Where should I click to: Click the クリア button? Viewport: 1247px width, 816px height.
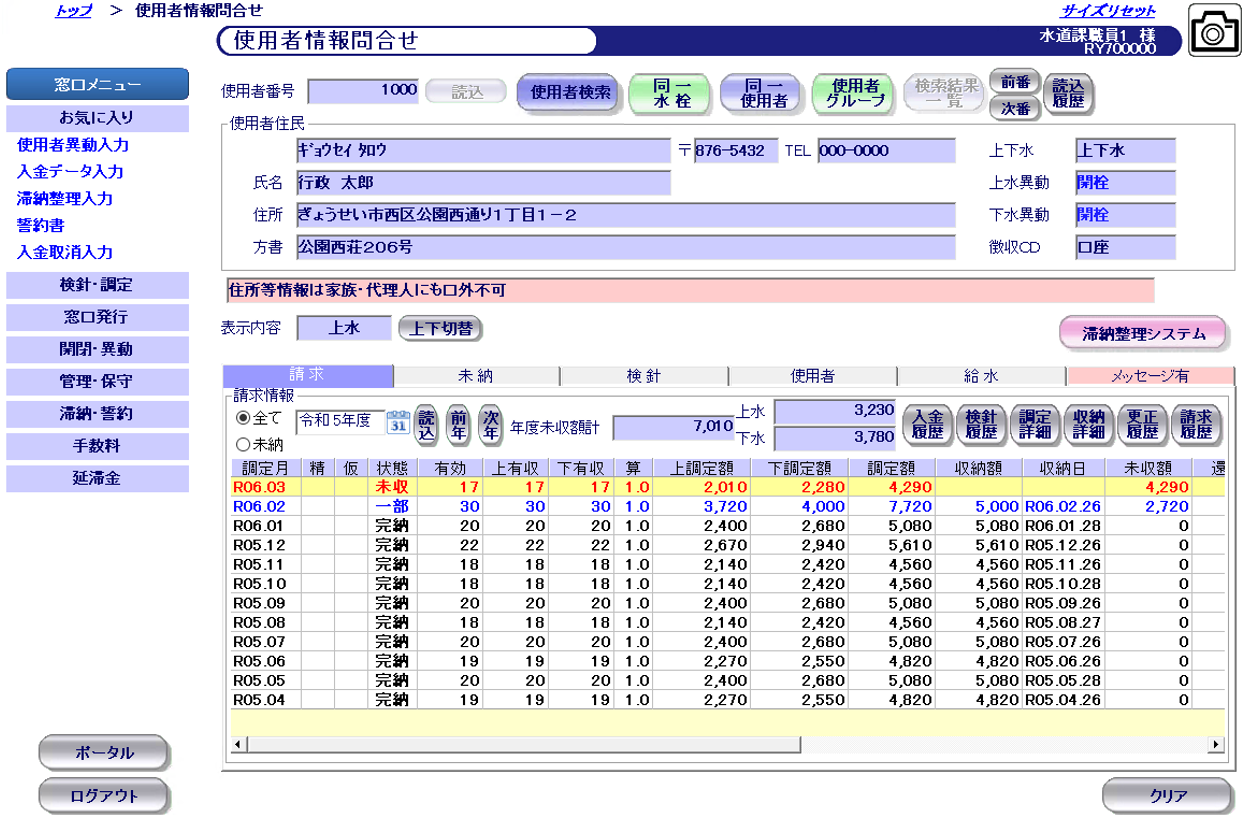click(1168, 796)
